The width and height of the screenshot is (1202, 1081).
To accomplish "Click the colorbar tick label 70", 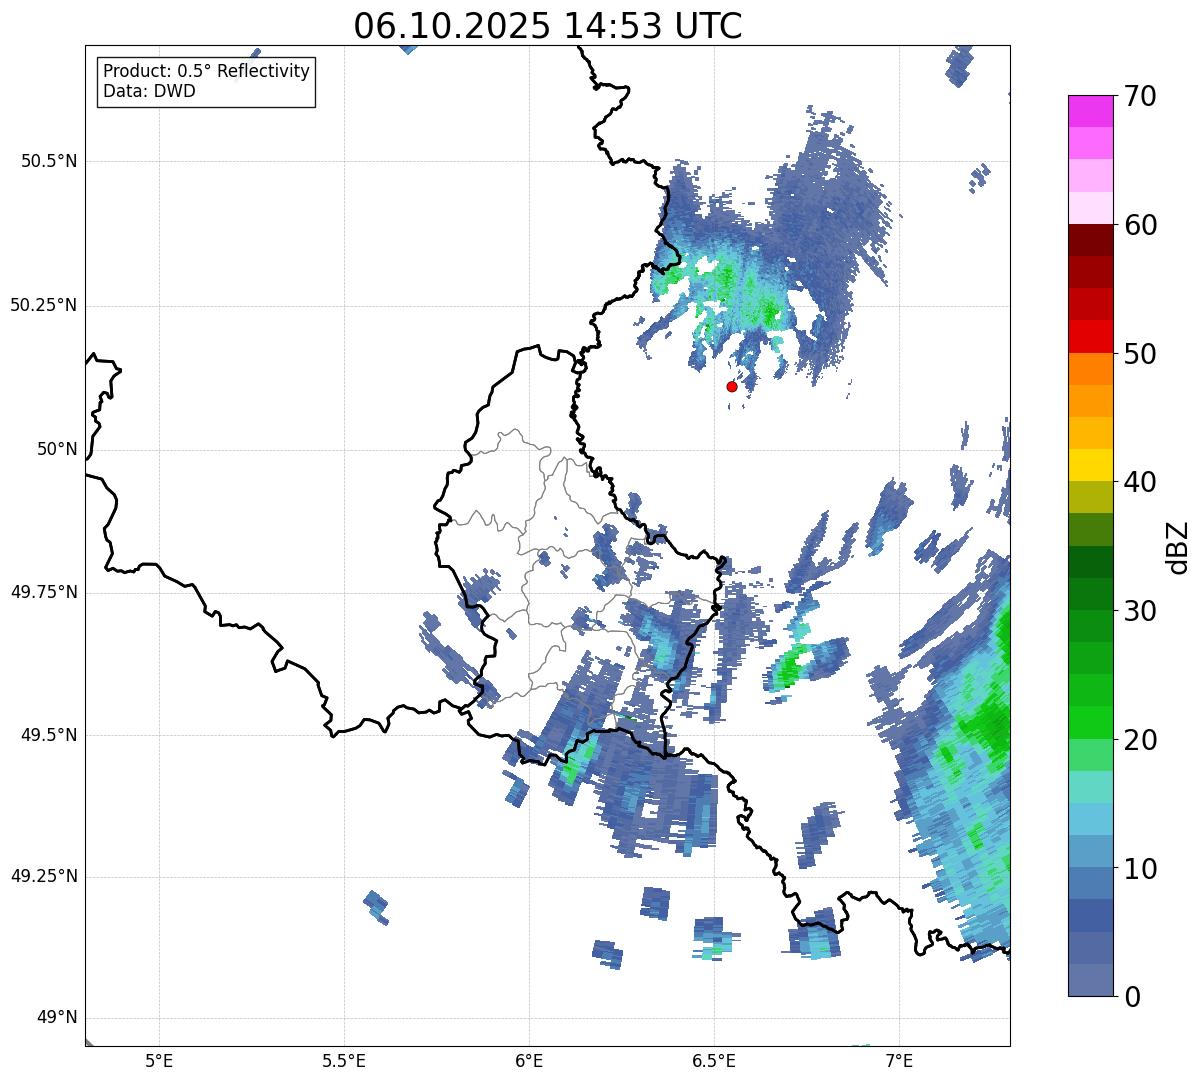I will [x=1140, y=96].
